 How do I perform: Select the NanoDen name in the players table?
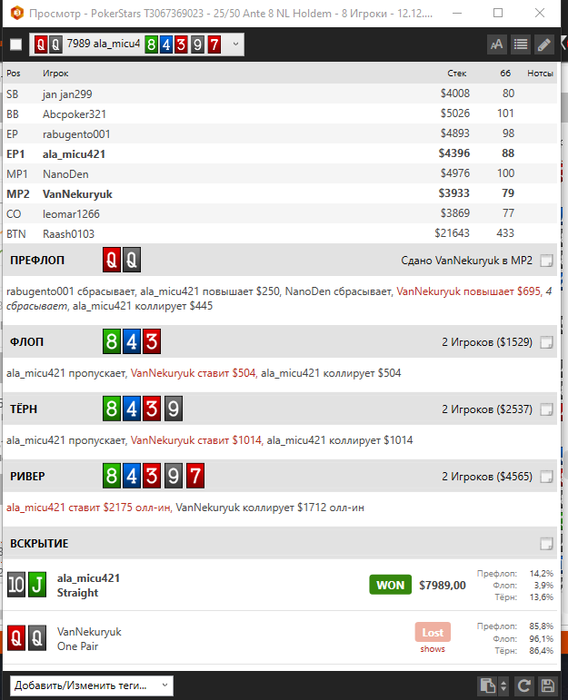point(66,174)
